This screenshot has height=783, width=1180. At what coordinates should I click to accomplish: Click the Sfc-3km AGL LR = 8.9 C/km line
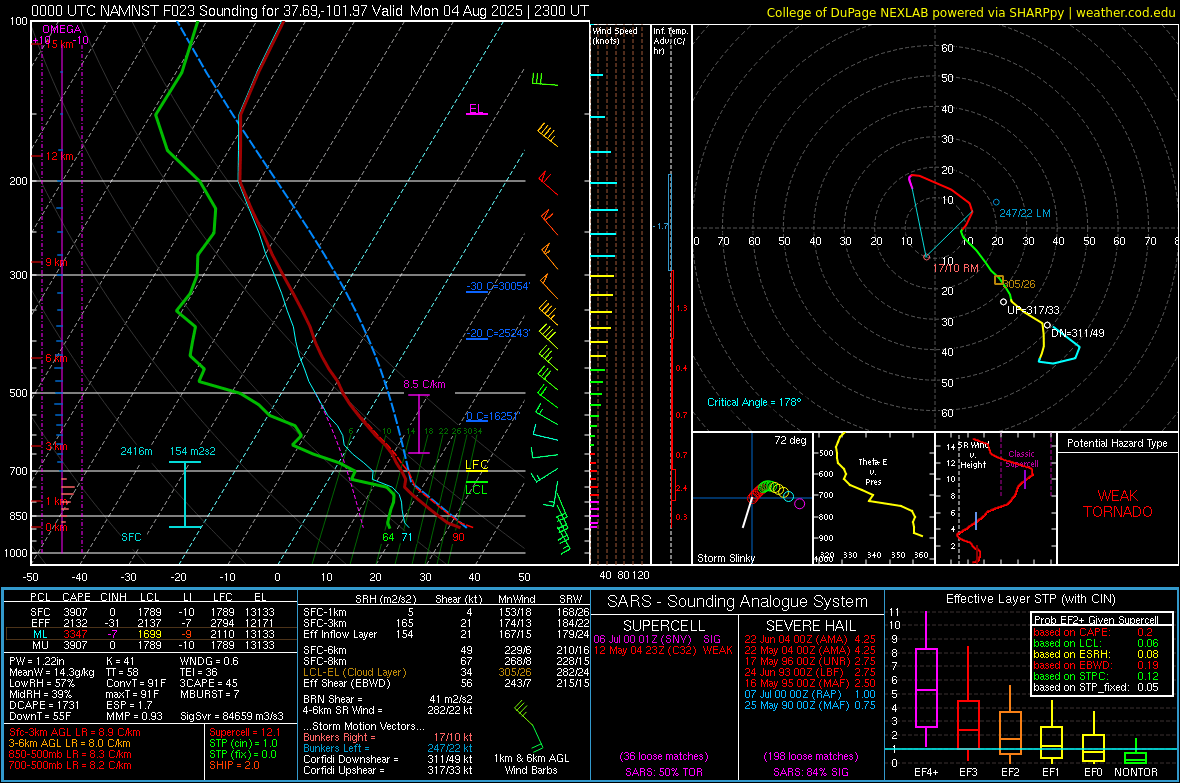pyautogui.click(x=75, y=732)
